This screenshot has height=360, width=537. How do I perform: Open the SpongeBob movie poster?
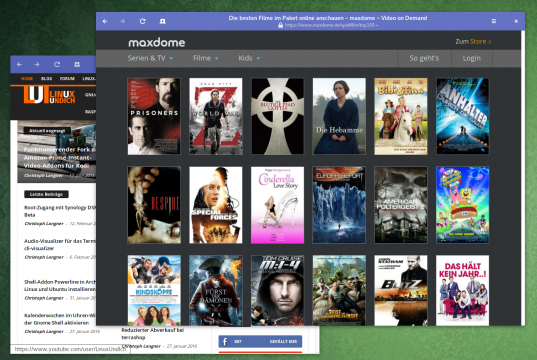point(462,205)
